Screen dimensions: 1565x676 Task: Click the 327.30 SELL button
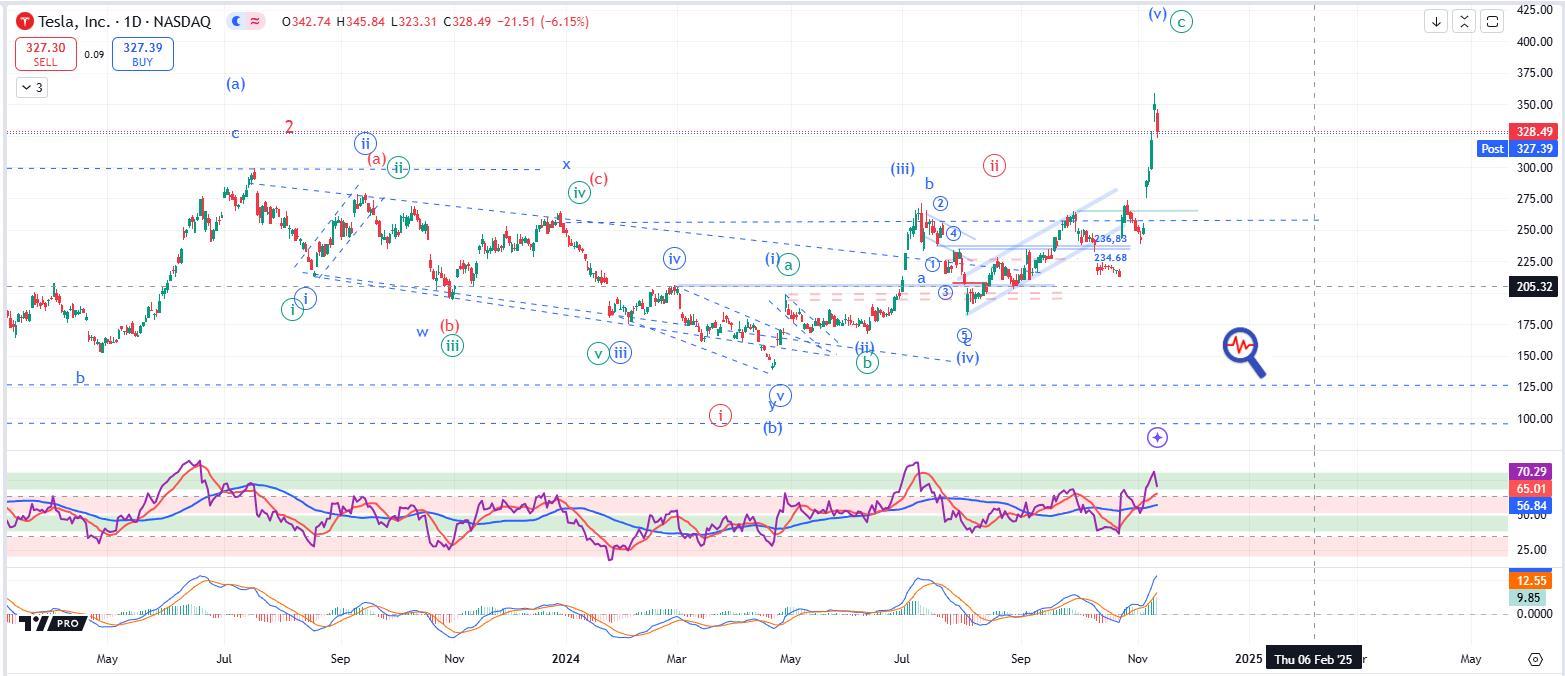(x=47, y=54)
